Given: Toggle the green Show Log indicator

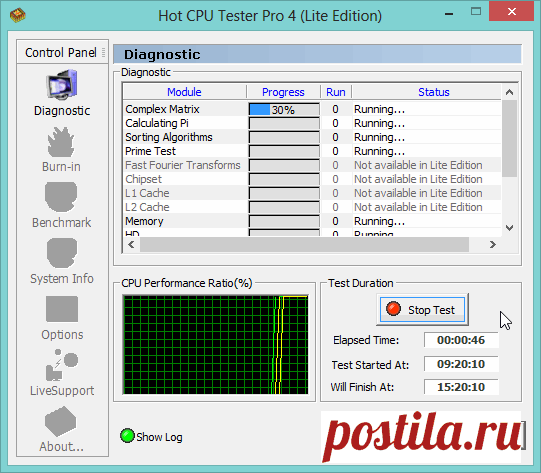Looking at the screenshot, I should coord(127,436).
